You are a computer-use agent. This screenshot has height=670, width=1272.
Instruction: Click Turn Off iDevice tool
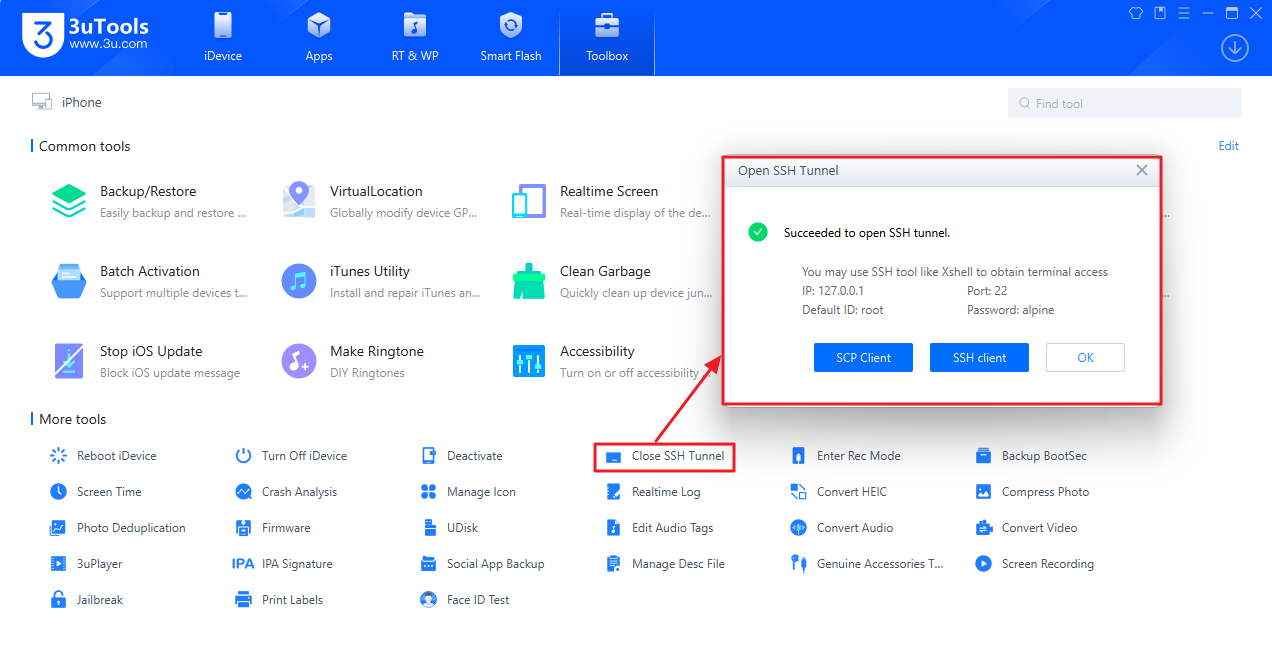point(291,456)
